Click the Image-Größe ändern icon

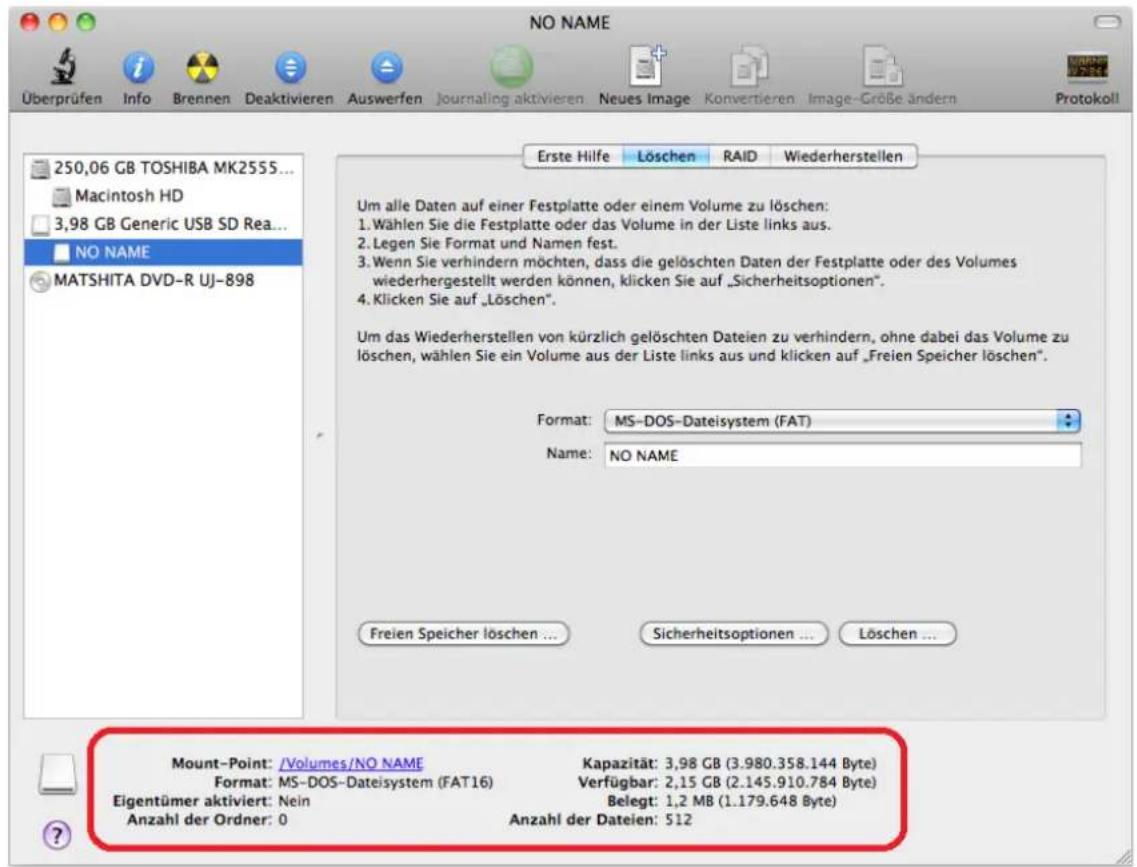tap(882, 68)
